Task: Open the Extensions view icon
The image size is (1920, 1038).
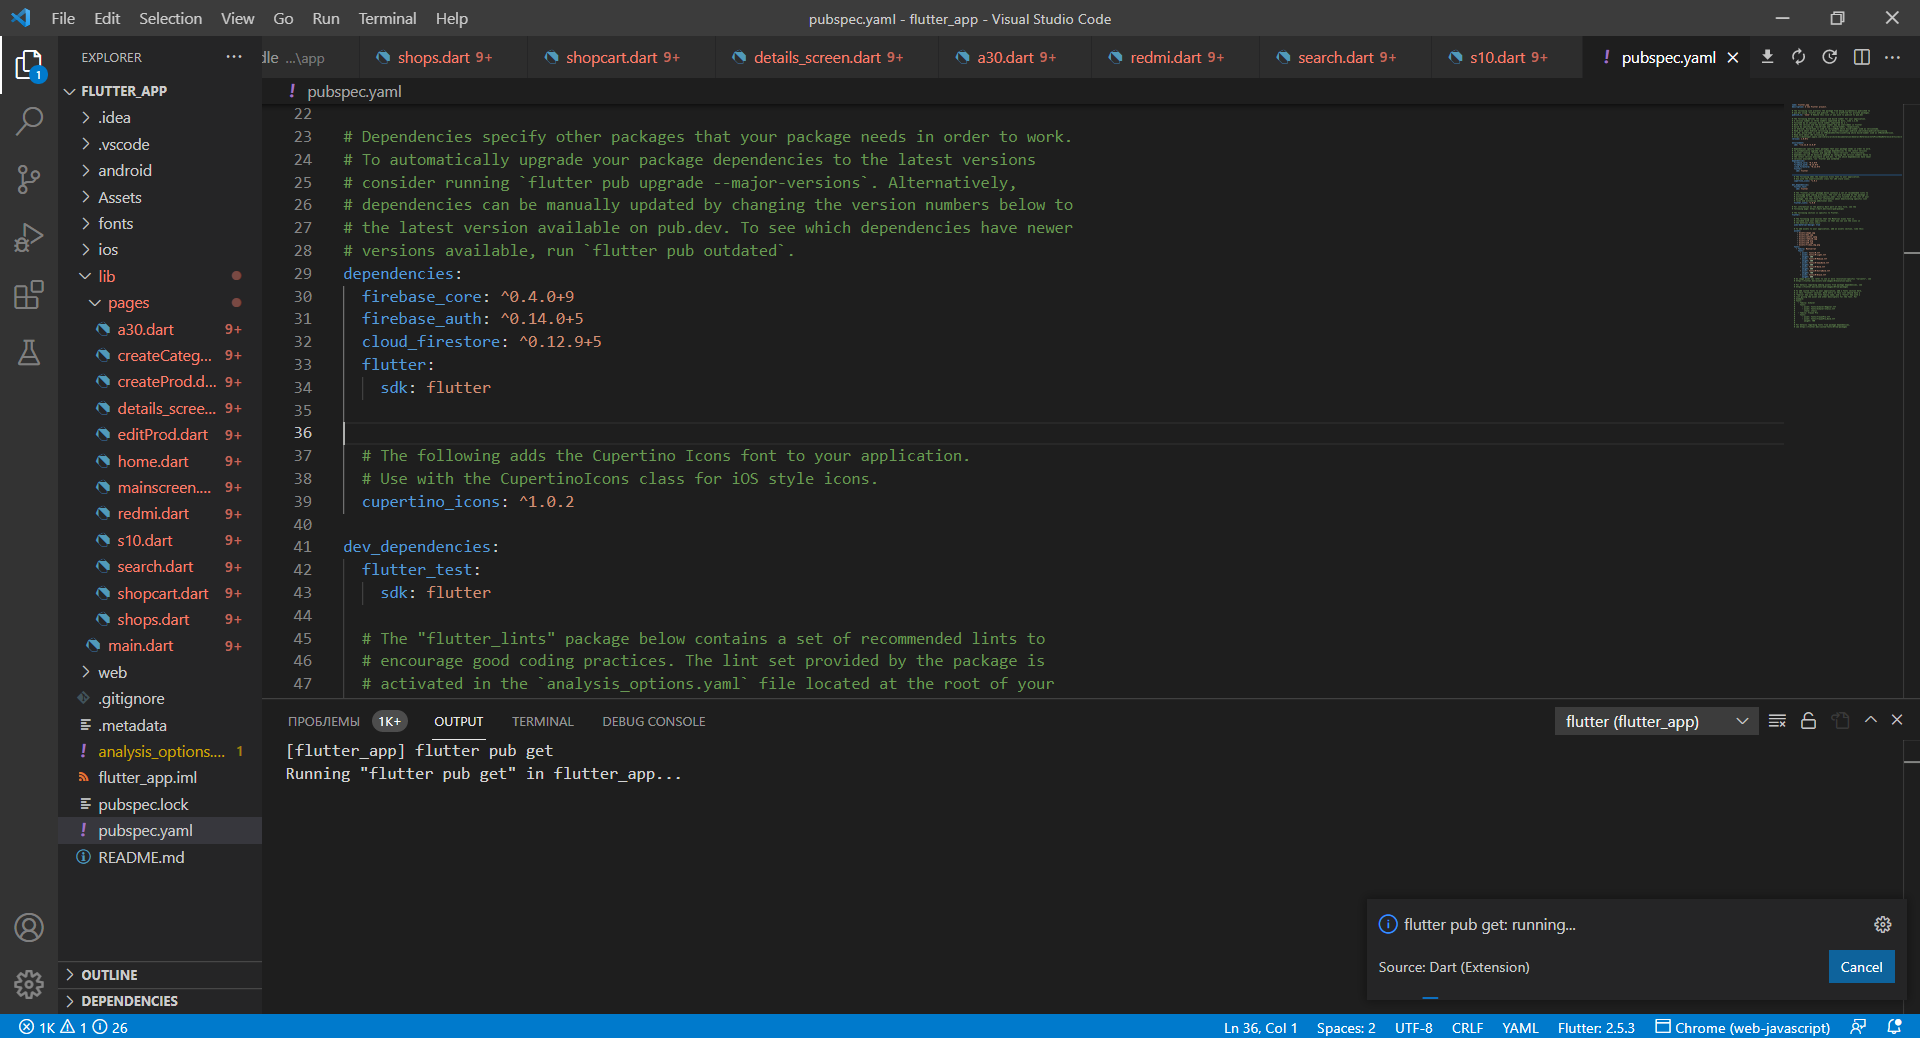Action: click(29, 295)
